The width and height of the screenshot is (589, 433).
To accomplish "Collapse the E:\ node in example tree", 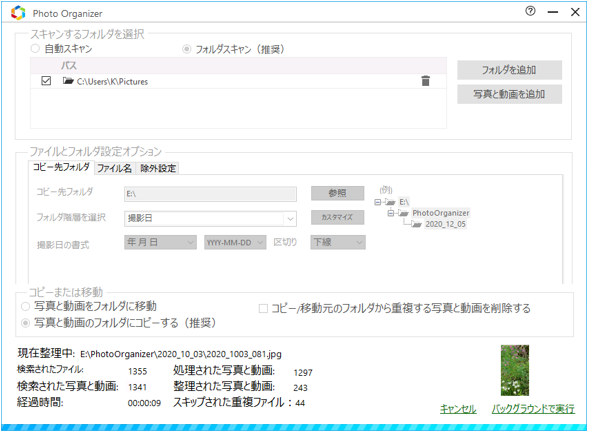I will click(377, 202).
